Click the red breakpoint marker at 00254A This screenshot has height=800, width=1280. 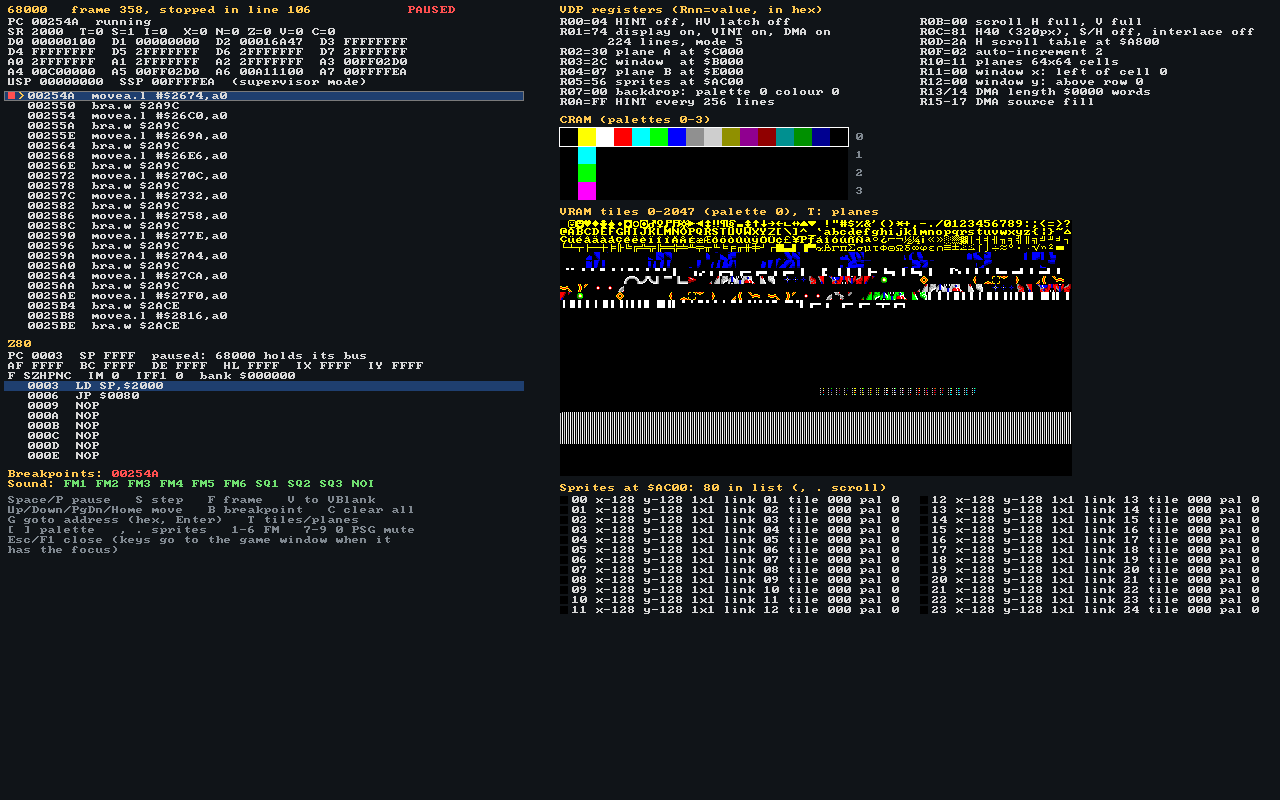coord(11,96)
